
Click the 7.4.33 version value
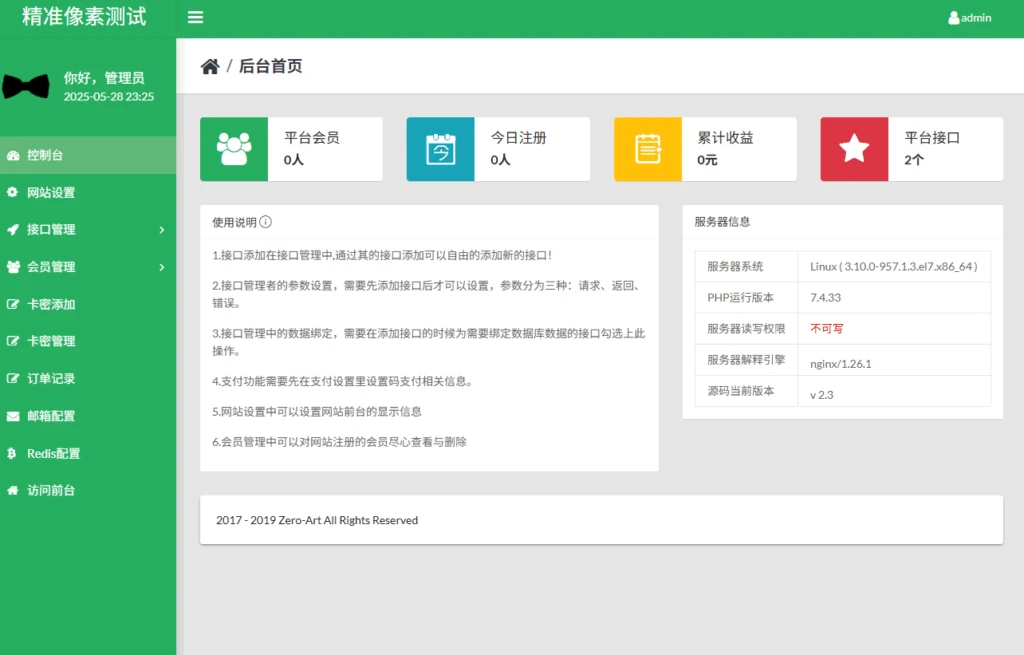(825, 298)
